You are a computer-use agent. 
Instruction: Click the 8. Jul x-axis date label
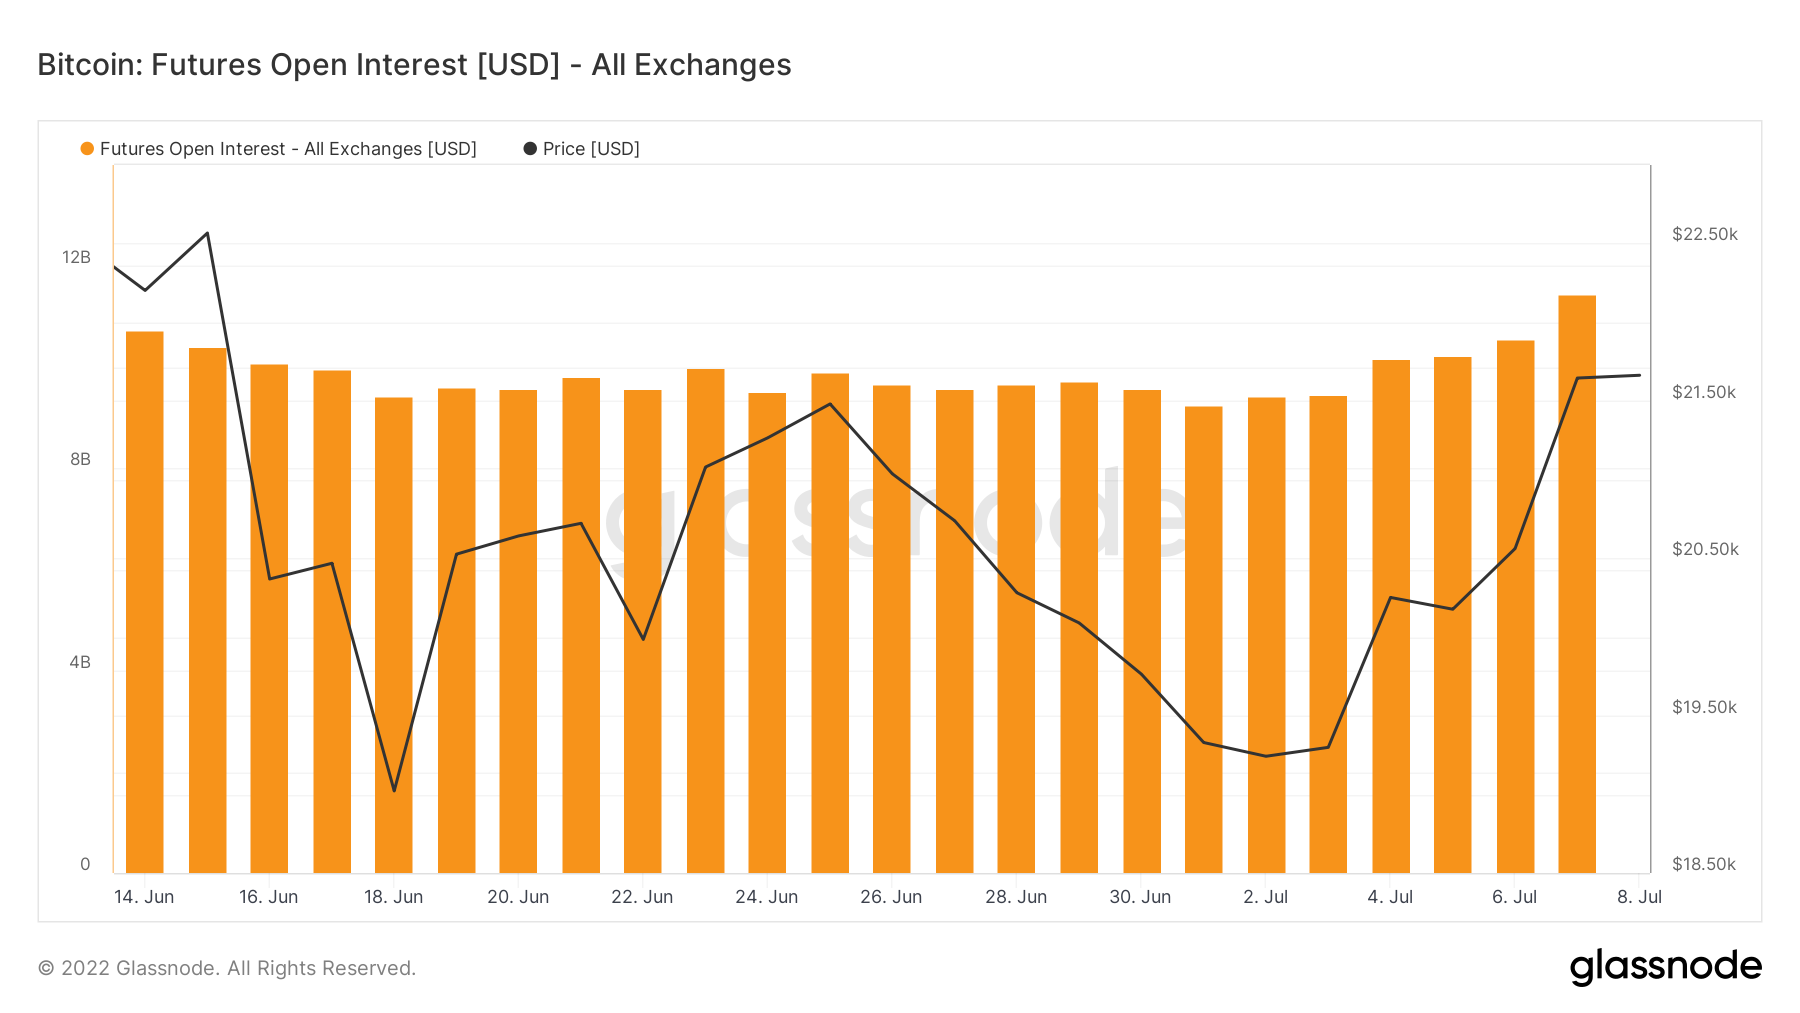1639,897
